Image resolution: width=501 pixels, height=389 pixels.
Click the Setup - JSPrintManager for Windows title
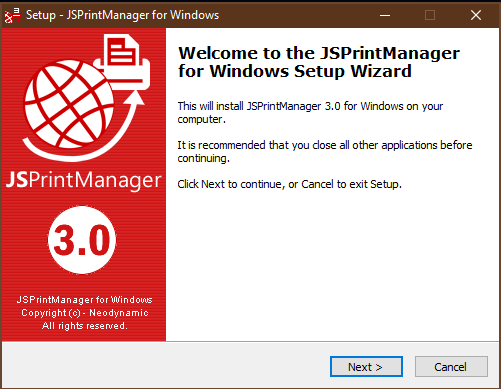coord(122,15)
